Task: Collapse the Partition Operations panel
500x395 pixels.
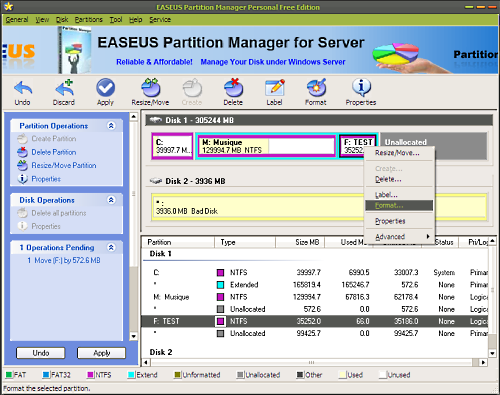Action: (x=111, y=126)
